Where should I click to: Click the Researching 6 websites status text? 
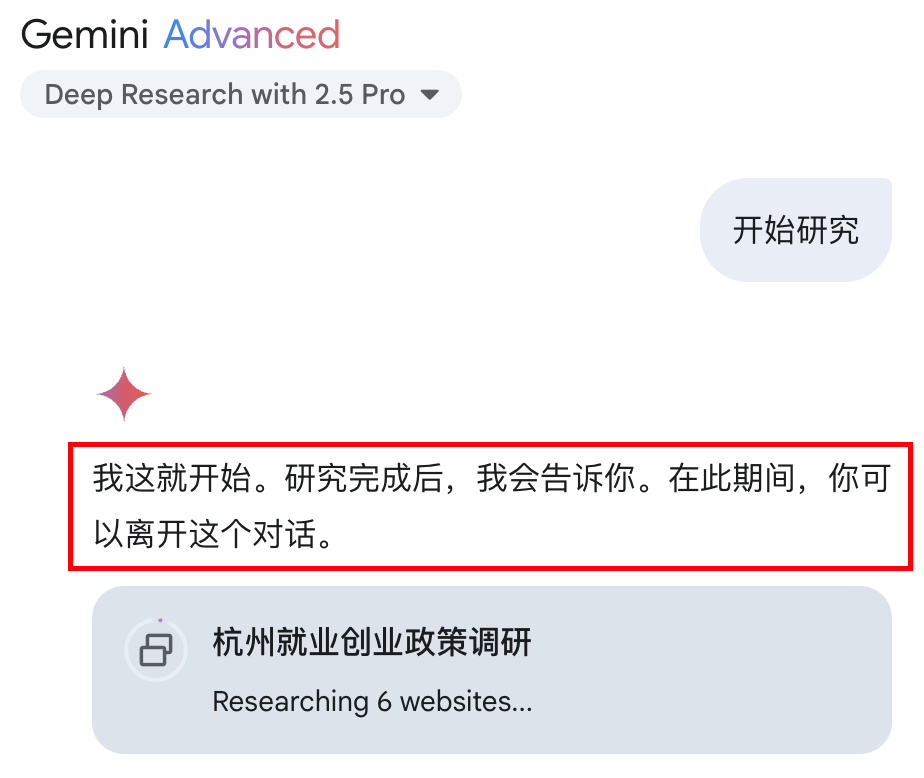(372, 701)
